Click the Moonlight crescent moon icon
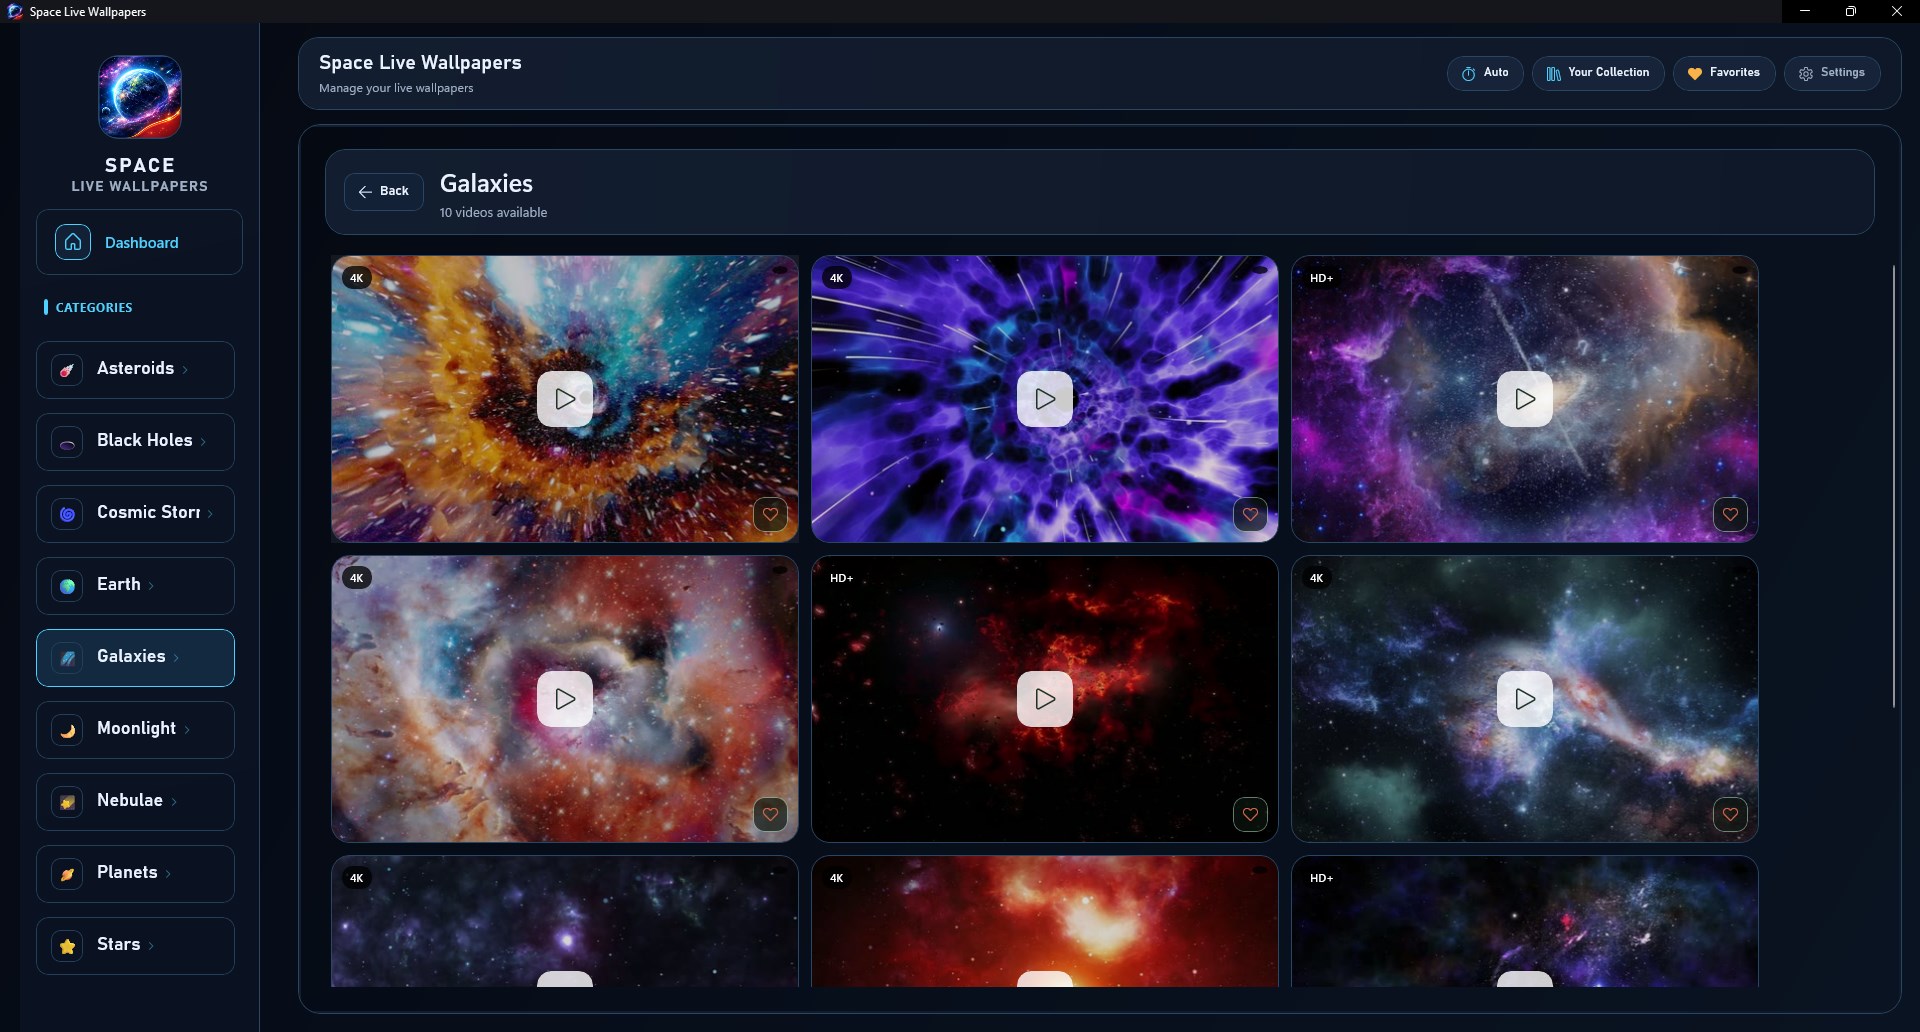Screen dimensions: 1920x1032 click(x=67, y=730)
